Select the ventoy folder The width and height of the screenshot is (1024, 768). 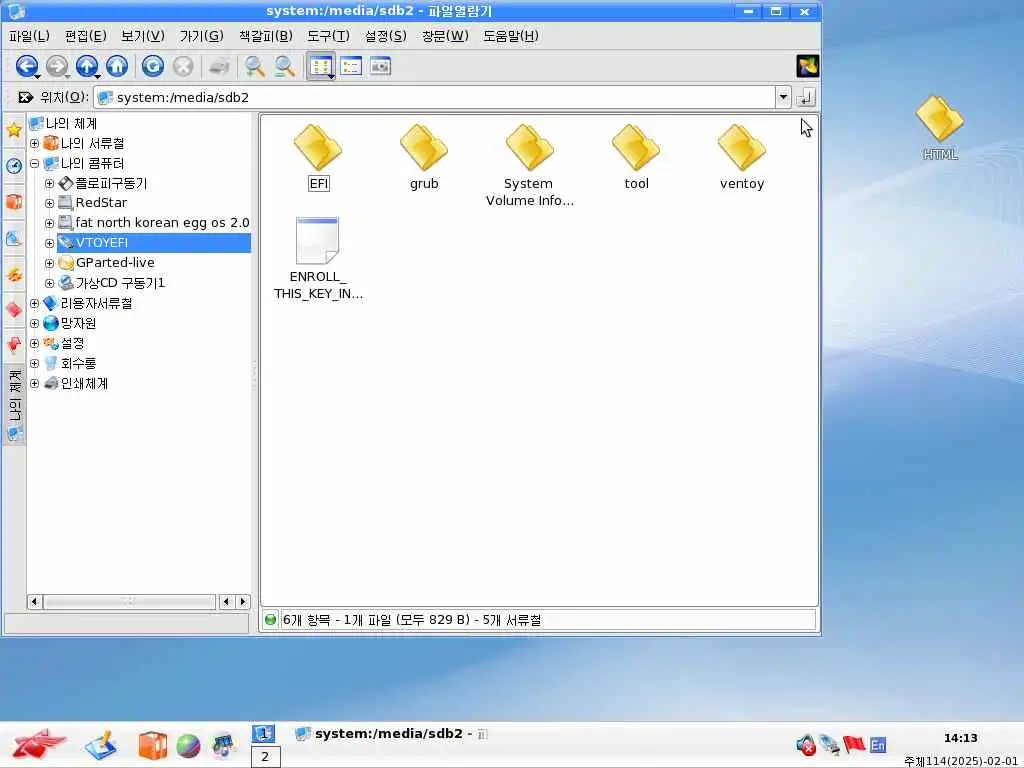(742, 157)
